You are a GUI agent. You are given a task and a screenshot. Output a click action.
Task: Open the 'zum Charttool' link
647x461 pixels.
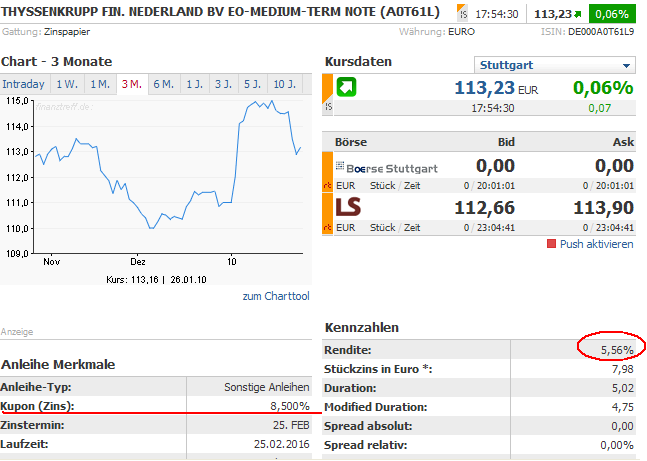click(x=276, y=296)
